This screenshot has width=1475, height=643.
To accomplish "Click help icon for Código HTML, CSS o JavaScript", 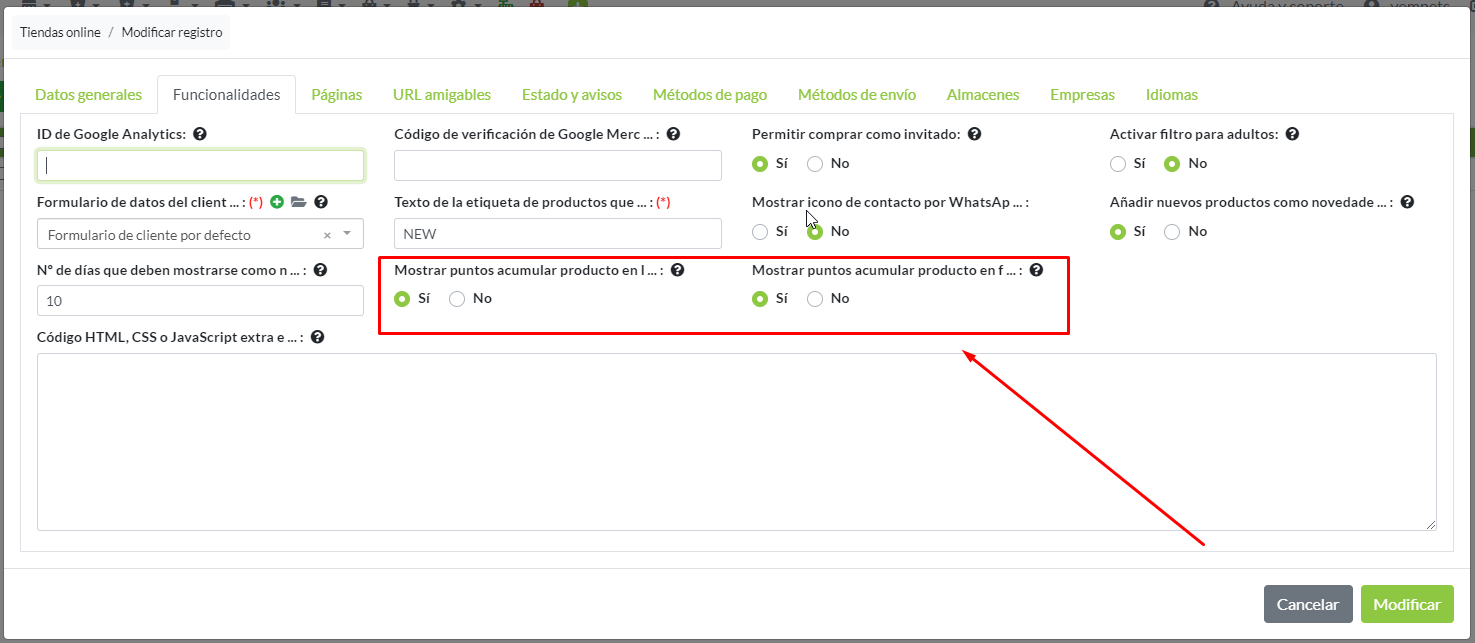I will click(x=317, y=338).
